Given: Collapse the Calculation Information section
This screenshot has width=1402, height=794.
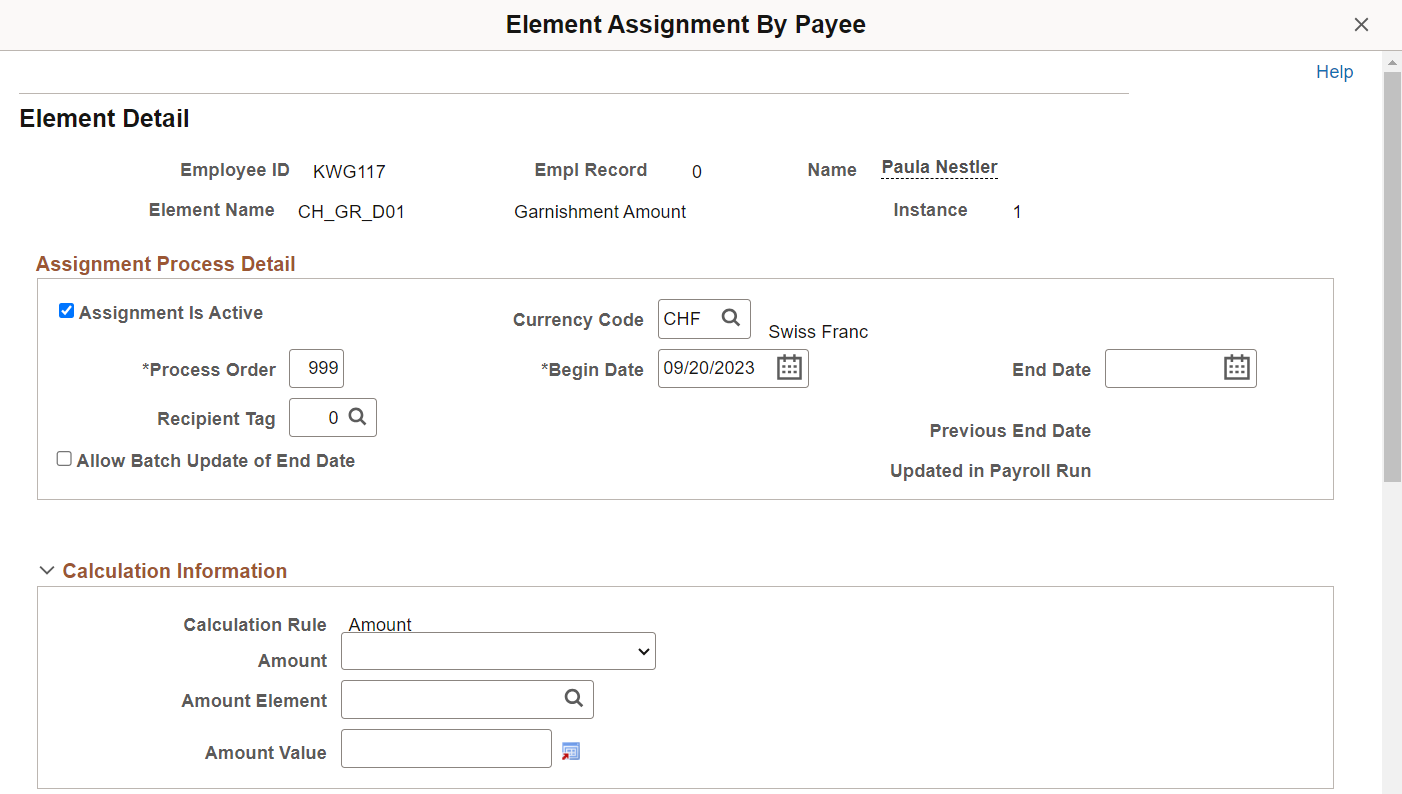Looking at the screenshot, I should coord(47,569).
